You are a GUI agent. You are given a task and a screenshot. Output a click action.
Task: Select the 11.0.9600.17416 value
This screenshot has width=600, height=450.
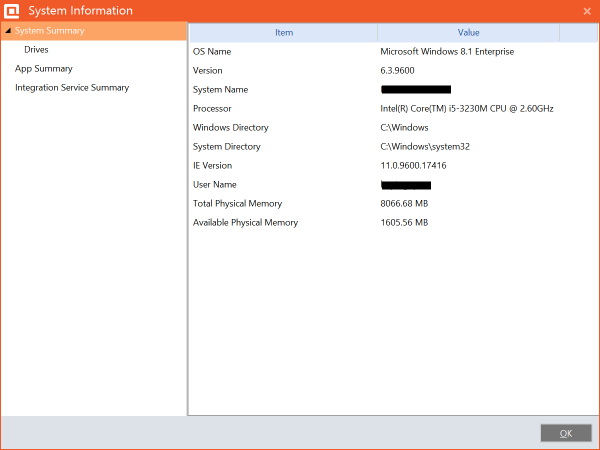point(413,166)
